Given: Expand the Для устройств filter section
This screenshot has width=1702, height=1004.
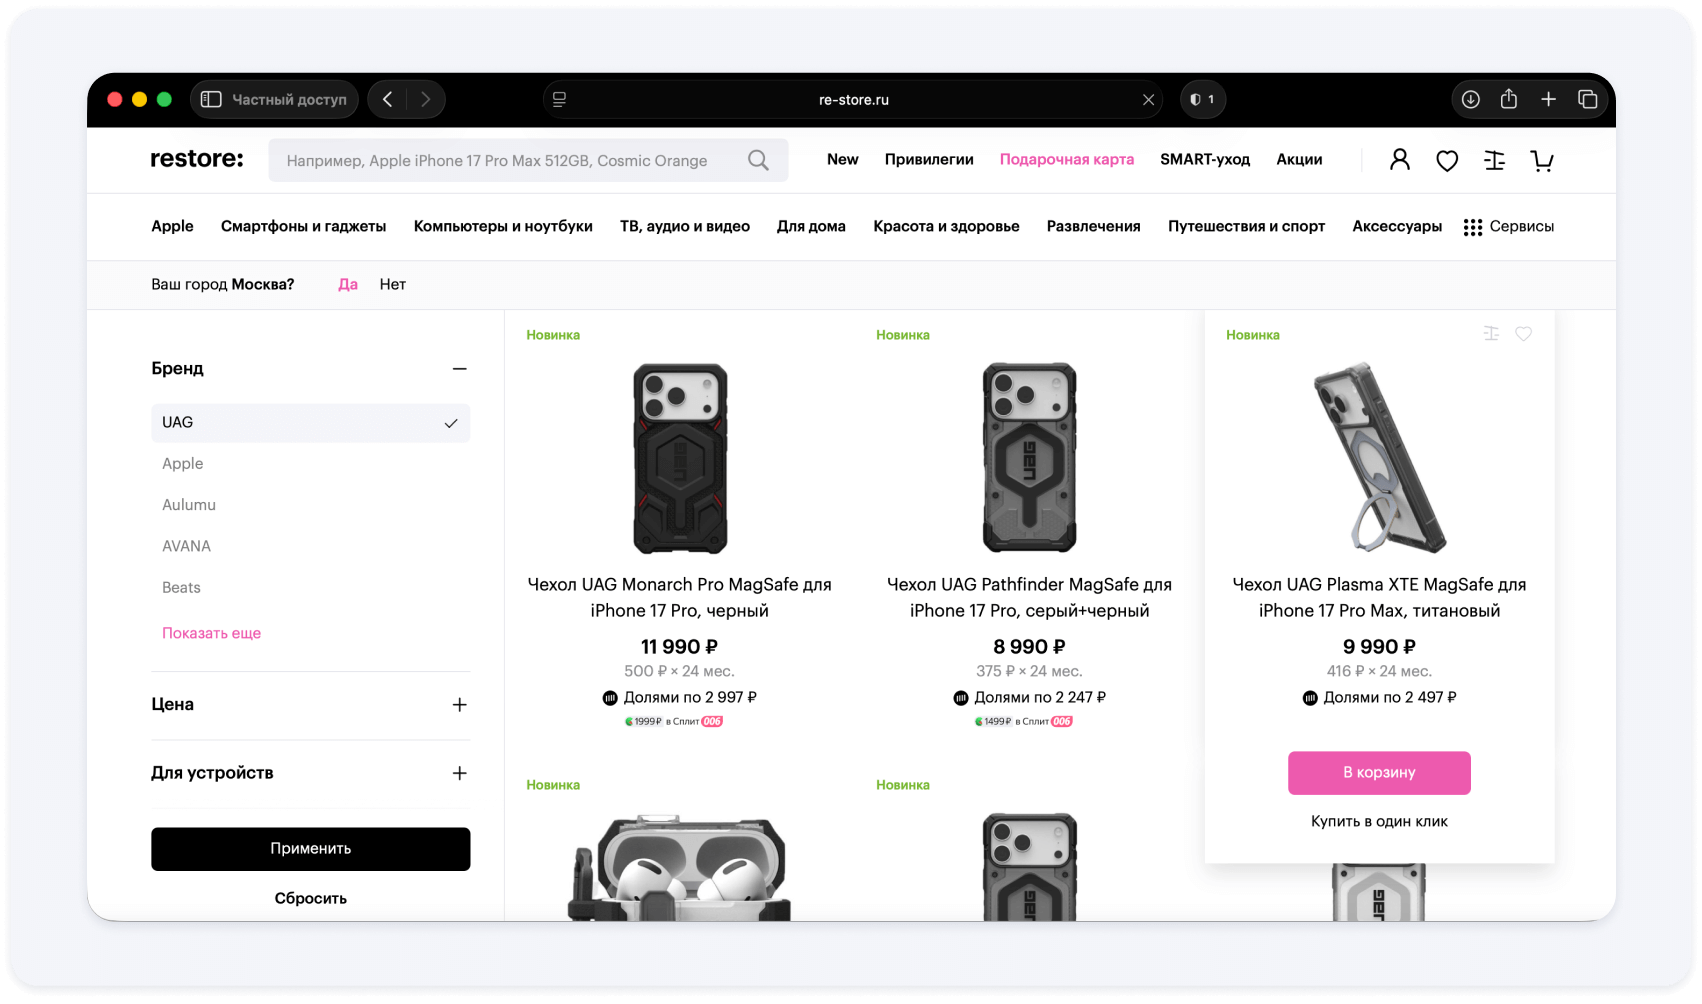Looking at the screenshot, I should point(459,773).
